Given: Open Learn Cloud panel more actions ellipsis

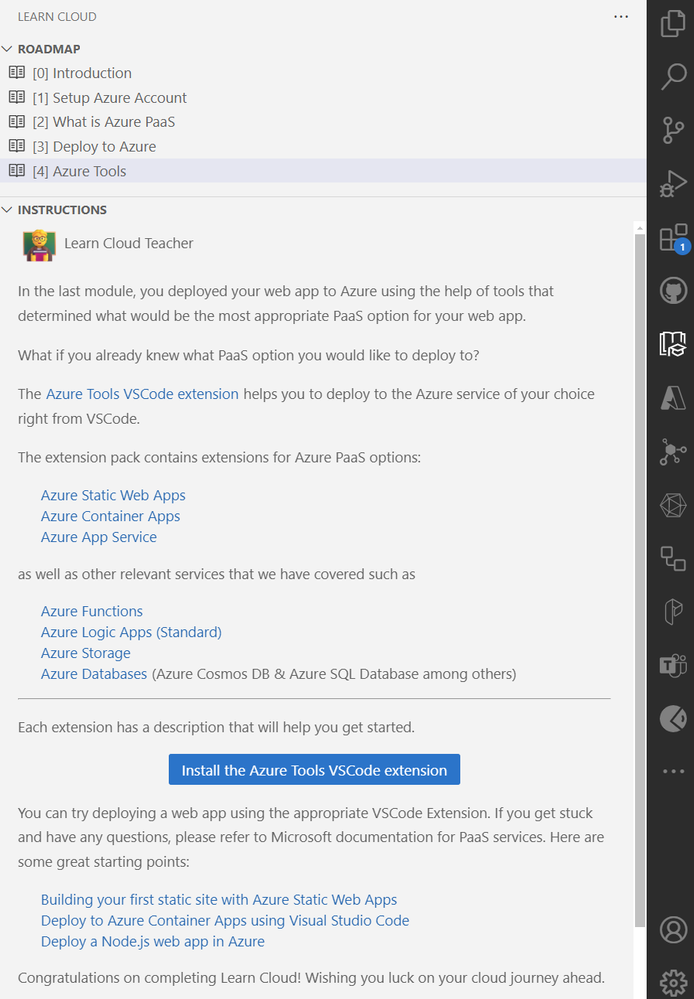Looking at the screenshot, I should tap(621, 17).
